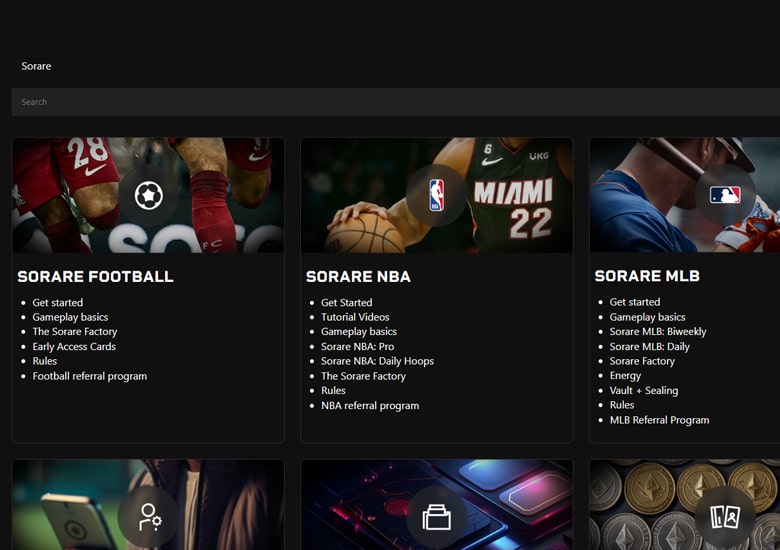
Task: Open Sorare MLB: Daily link
Action: [x=649, y=347]
